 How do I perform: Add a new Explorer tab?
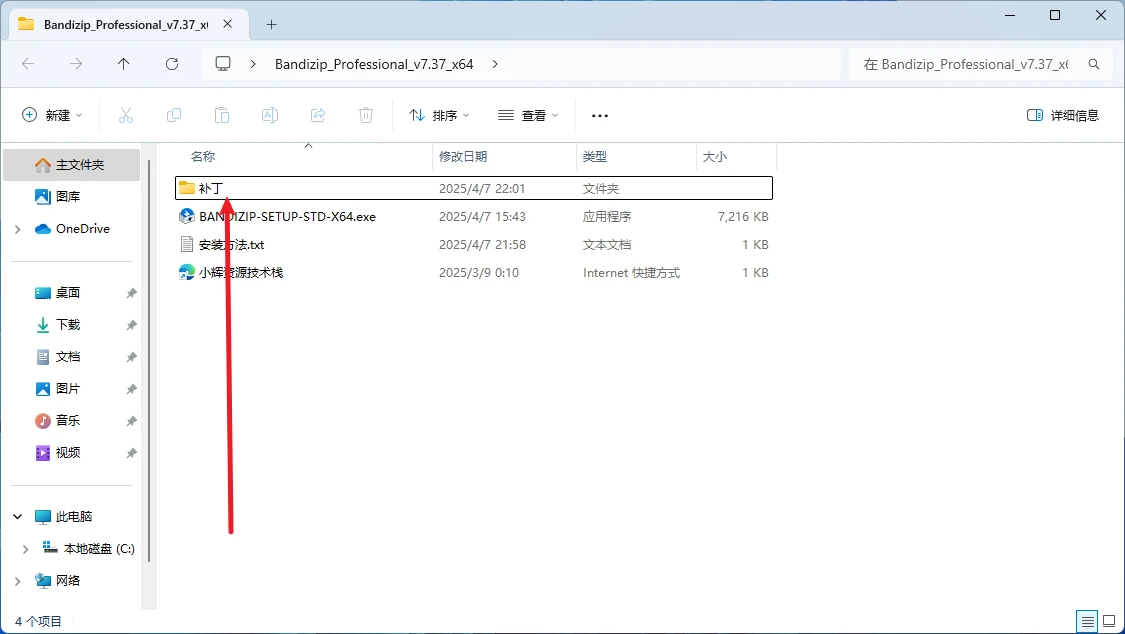click(x=271, y=24)
